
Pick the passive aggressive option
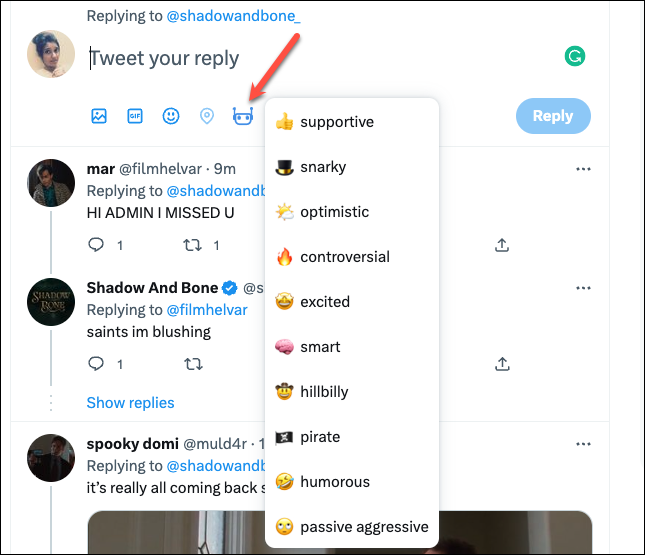pyautogui.click(x=352, y=527)
